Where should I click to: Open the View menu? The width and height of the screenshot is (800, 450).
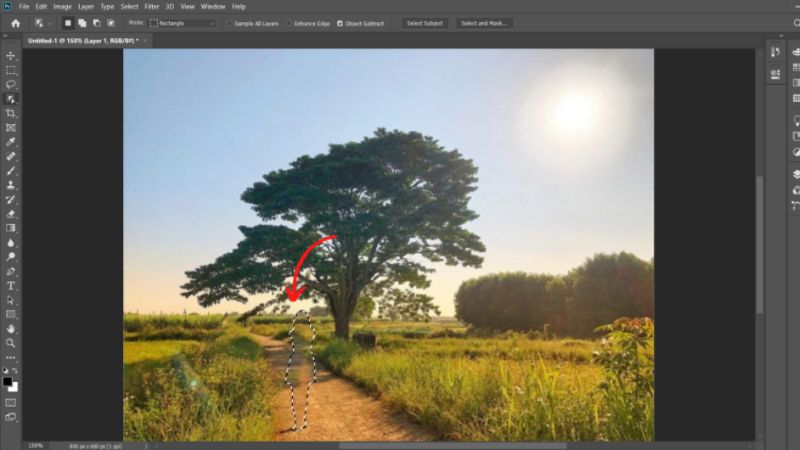[x=187, y=7]
